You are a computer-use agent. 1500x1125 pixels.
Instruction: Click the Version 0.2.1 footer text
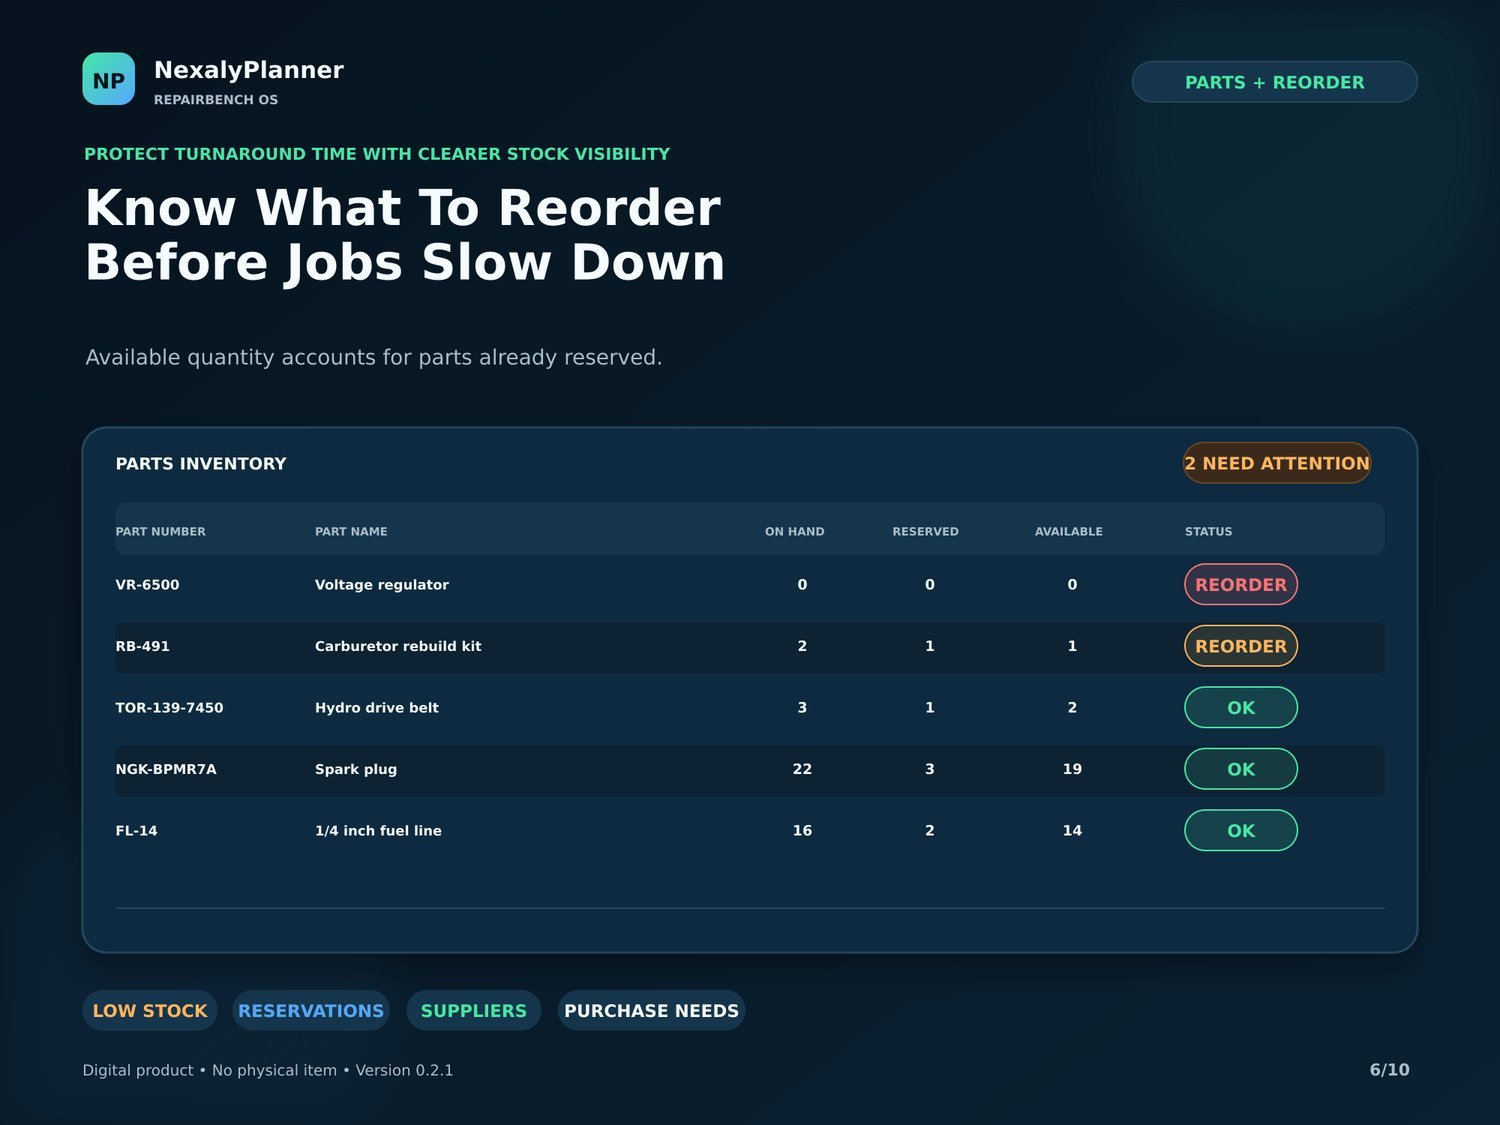[405, 1070]
